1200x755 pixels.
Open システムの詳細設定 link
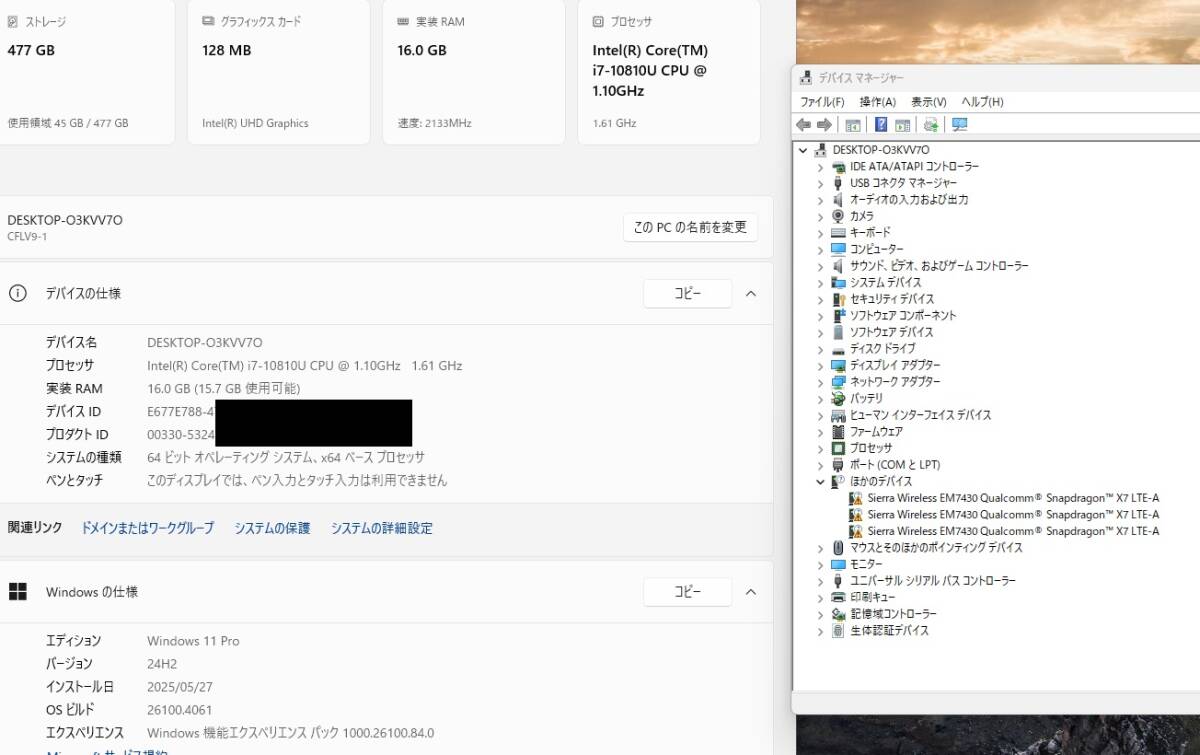pos(382,528)
